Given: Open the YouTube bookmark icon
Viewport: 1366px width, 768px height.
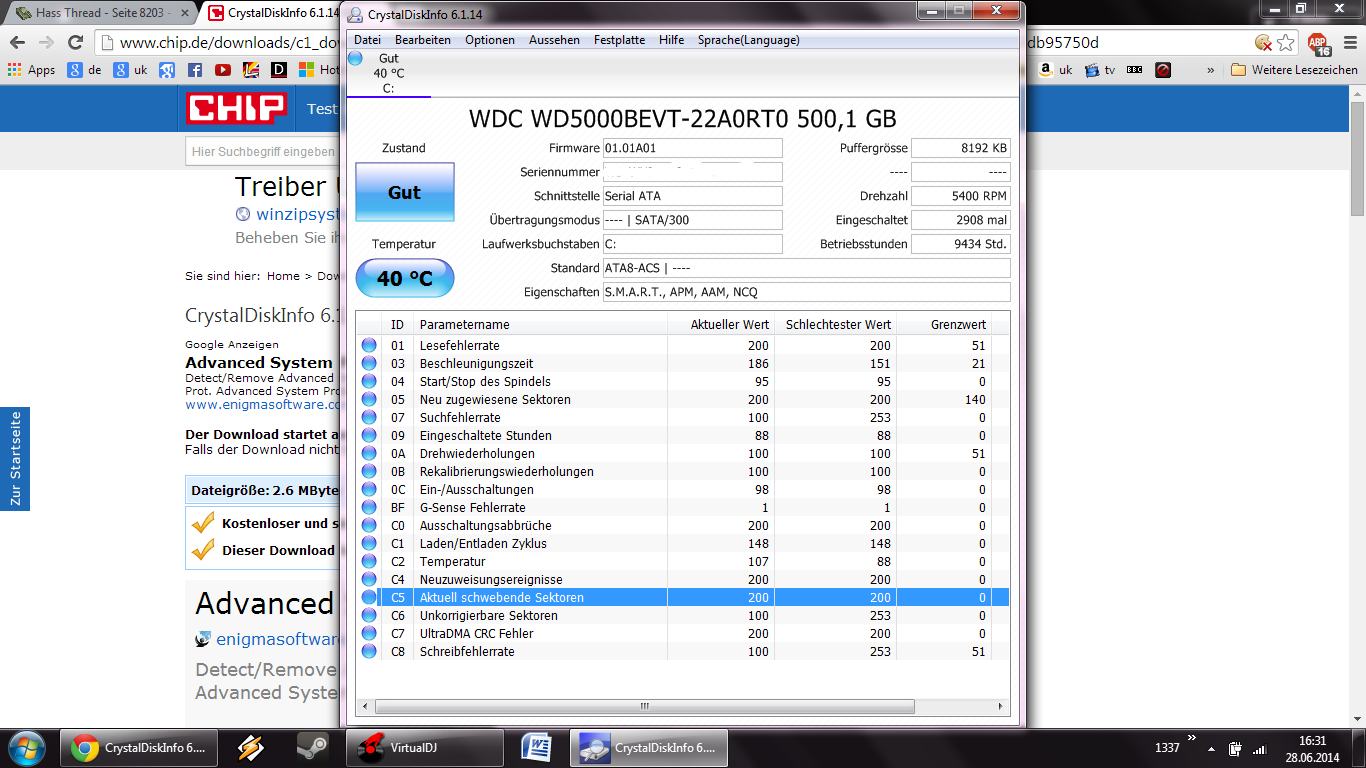Looking at the screenshot, I should (223, 70).
